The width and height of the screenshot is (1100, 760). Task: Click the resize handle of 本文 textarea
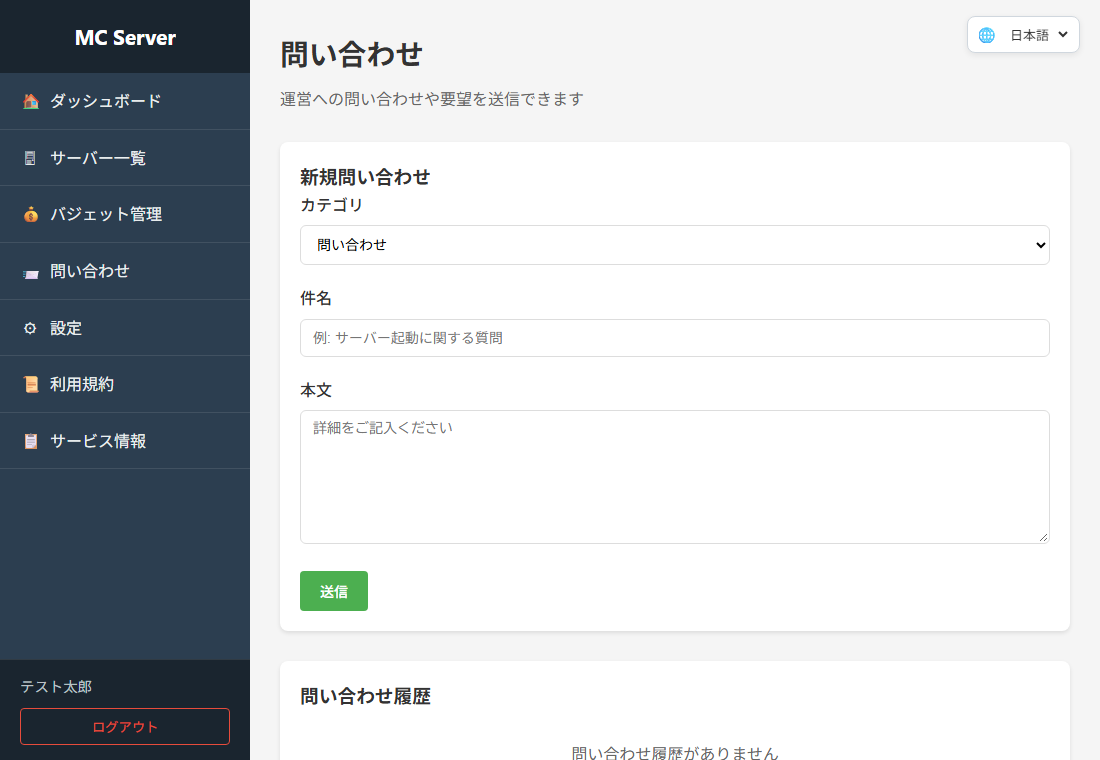[x=1043, y=538]
